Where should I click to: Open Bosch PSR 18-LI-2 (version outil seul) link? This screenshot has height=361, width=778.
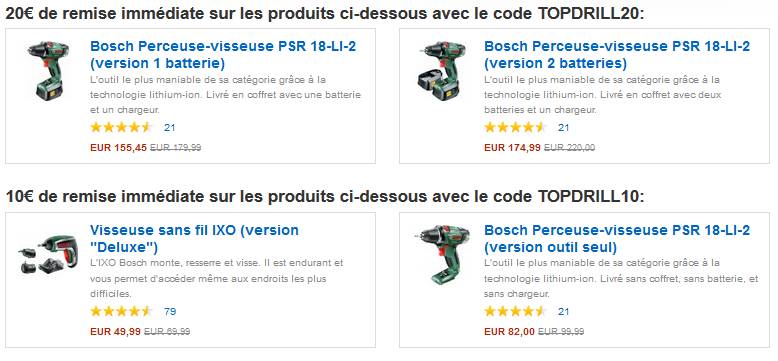[617, 239]
